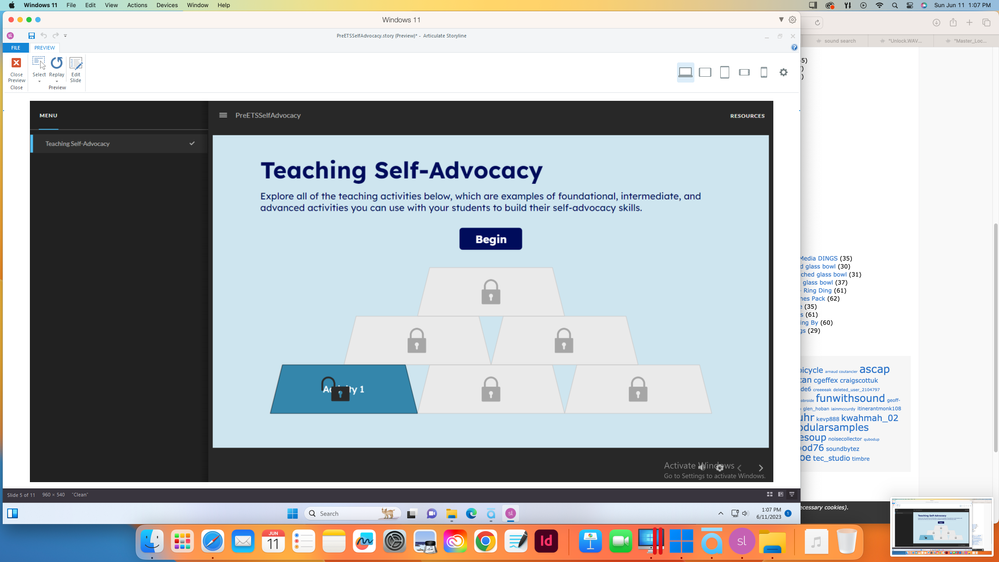Viewport: 999px width, 562px height.
Task: Click the locked middle-row left block
Action: [417, 340]
